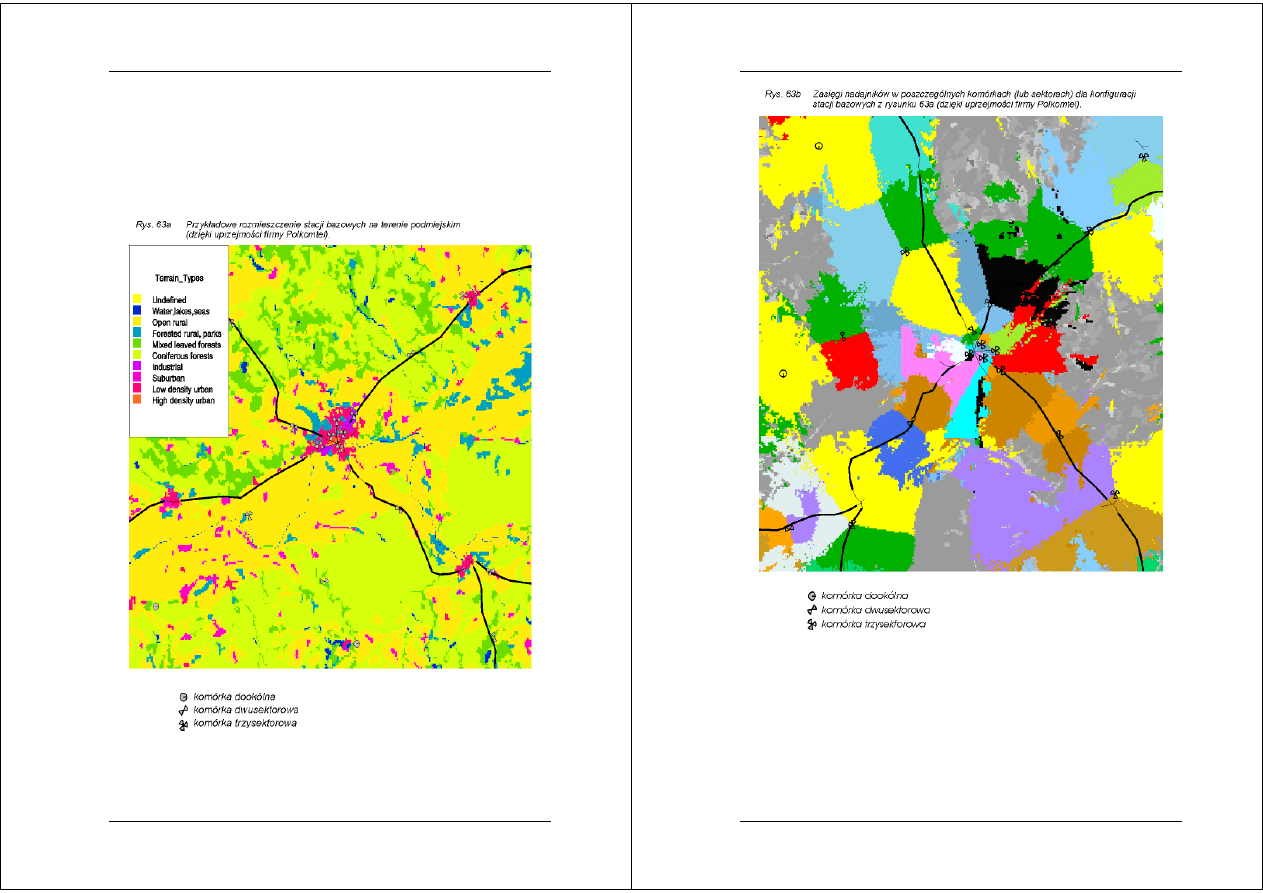Click the omnidirectional cell icon under right map
The image size is (1263, 893).
pos(812,596)
